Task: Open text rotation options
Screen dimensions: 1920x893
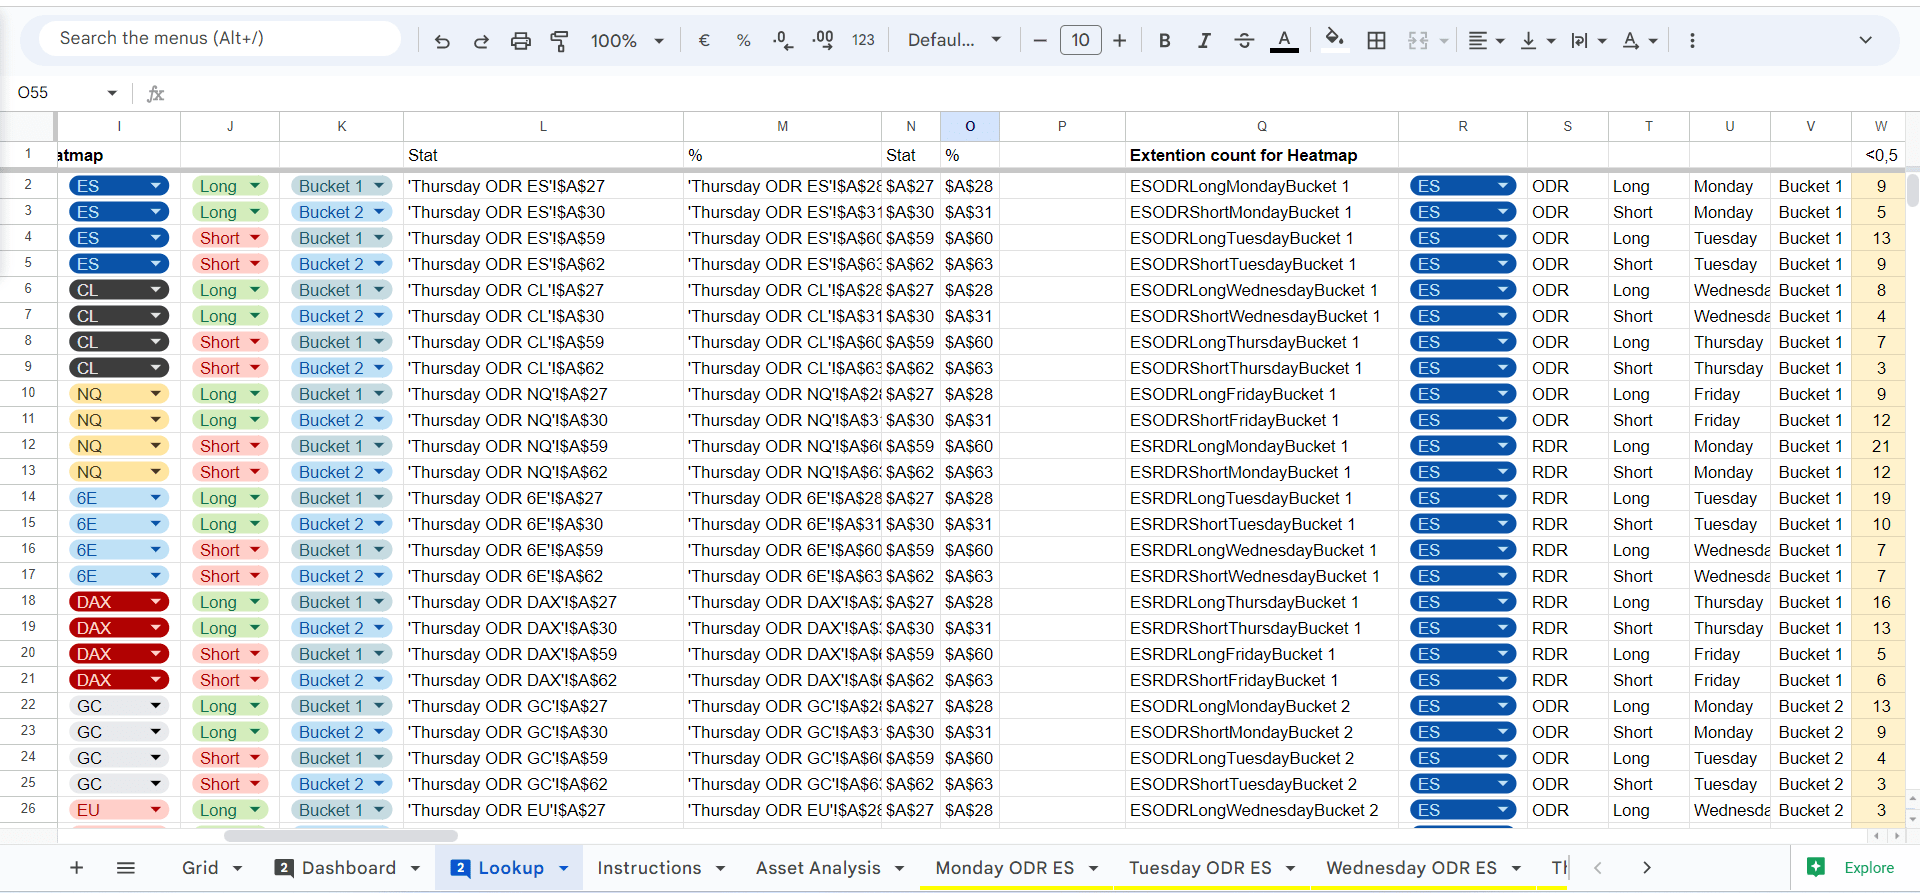Action: 1640,41
